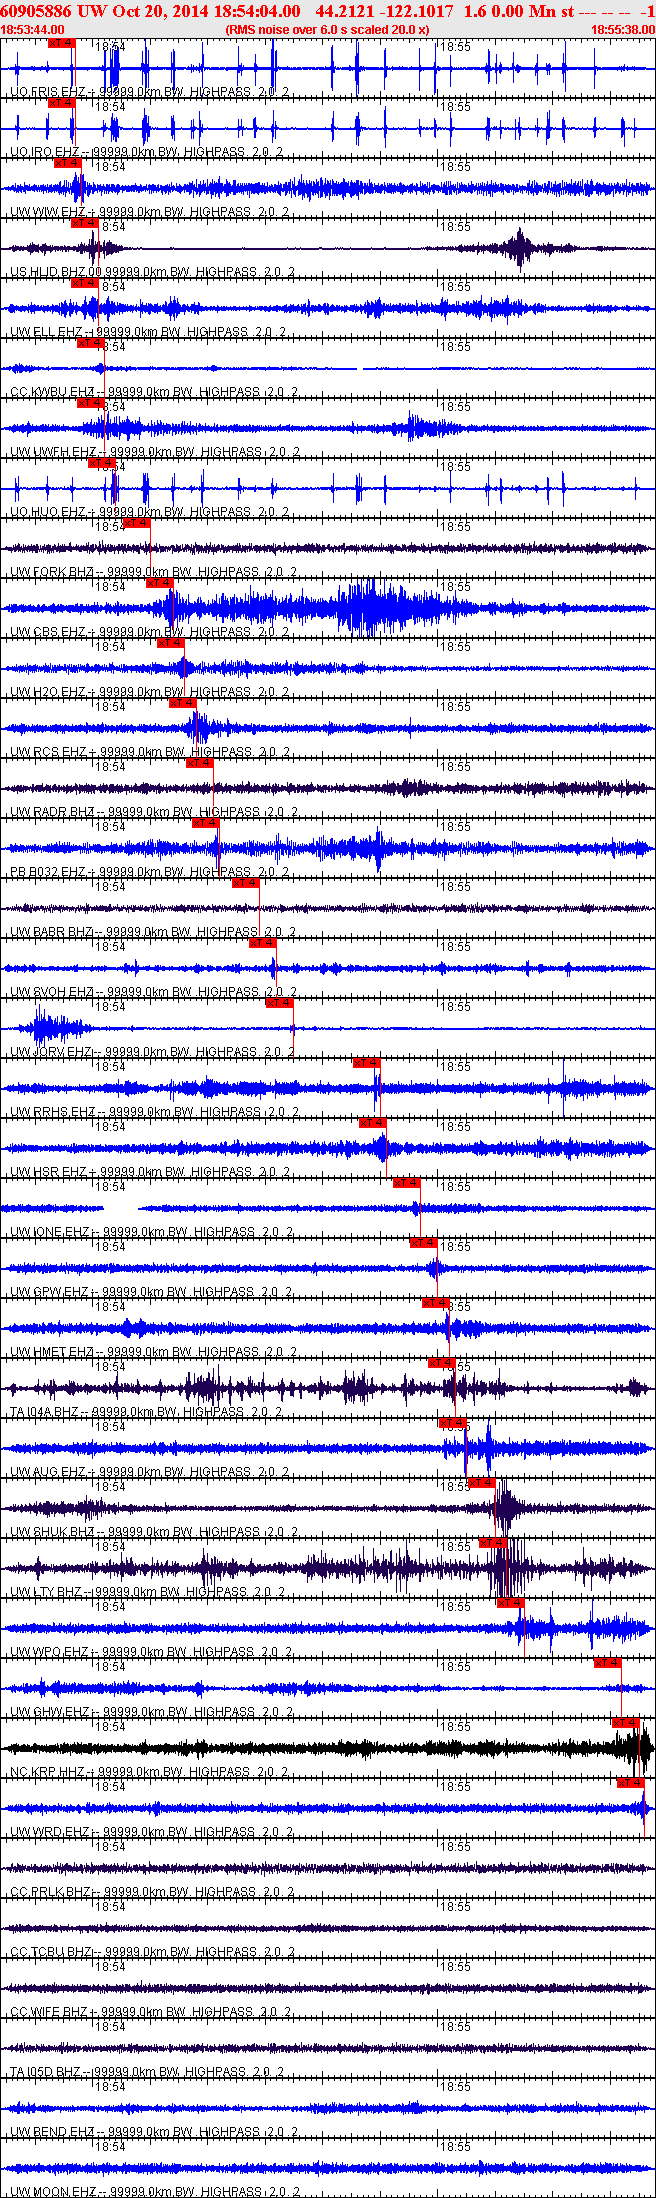The image size is (656, 2198).
Task: Select the pick marker on UW RADR trace
Action: click(x=200, y=763)
